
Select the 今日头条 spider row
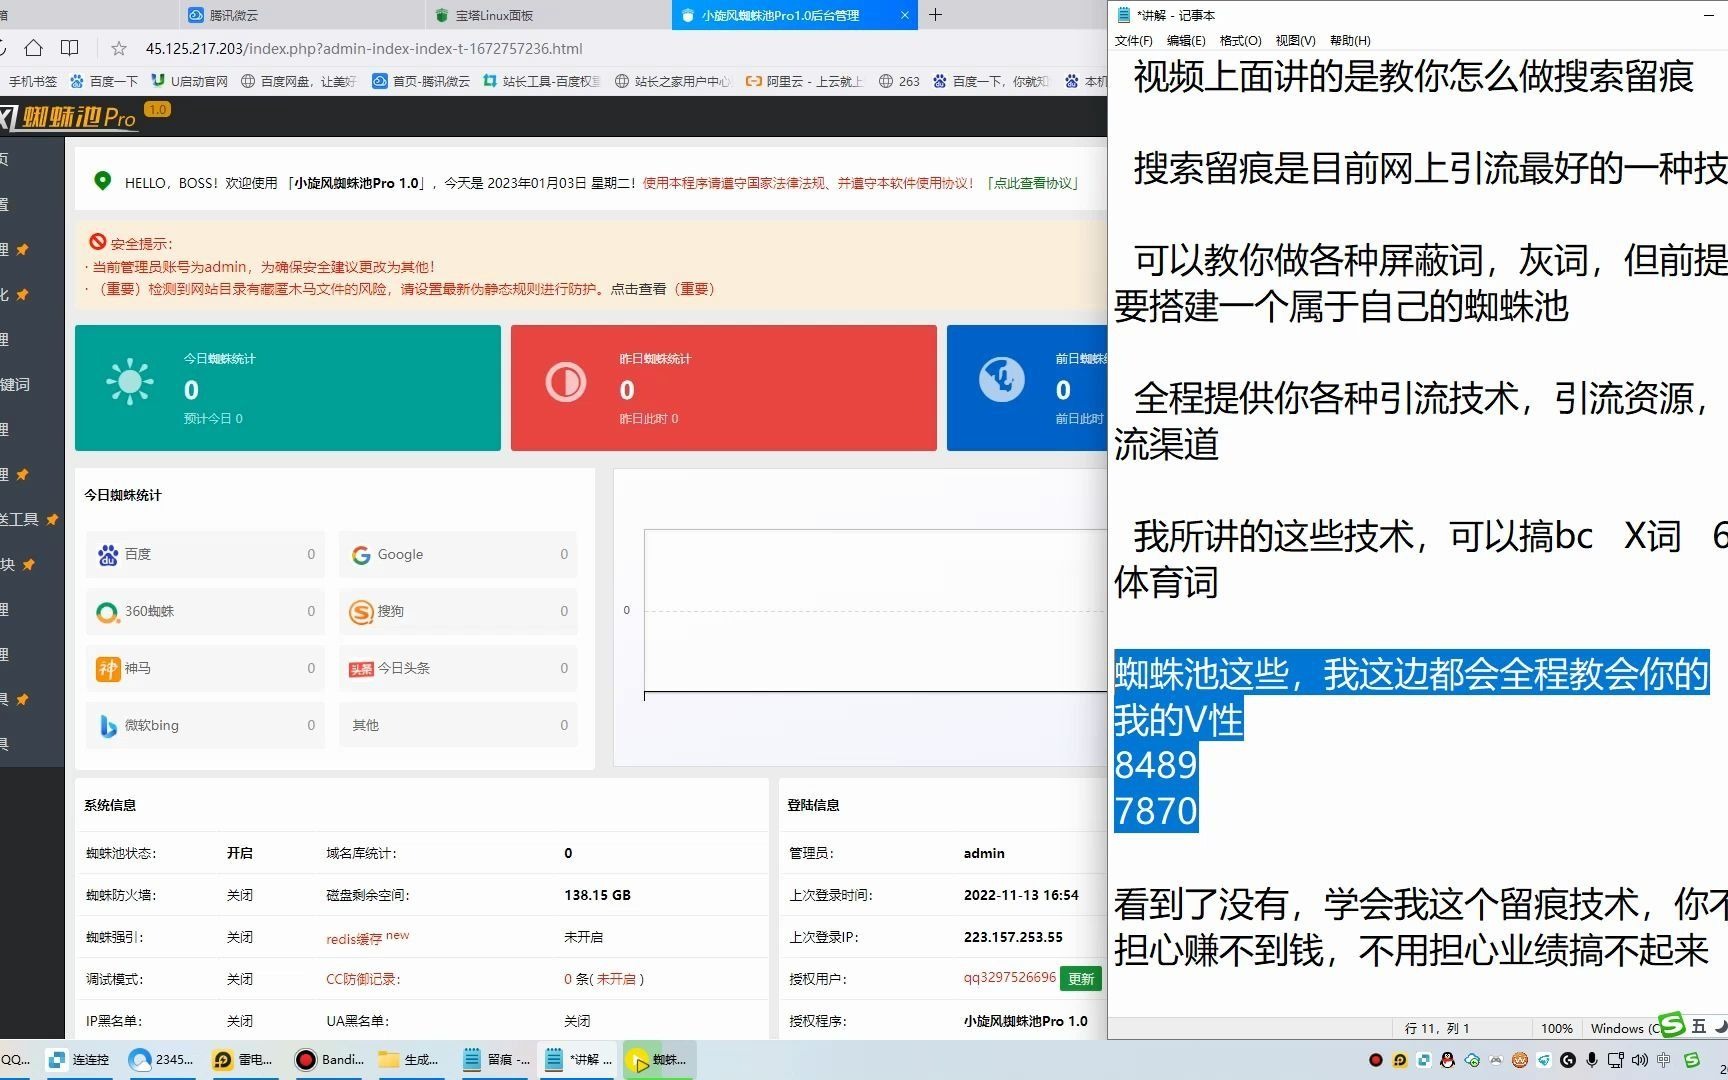click(458, 668)
